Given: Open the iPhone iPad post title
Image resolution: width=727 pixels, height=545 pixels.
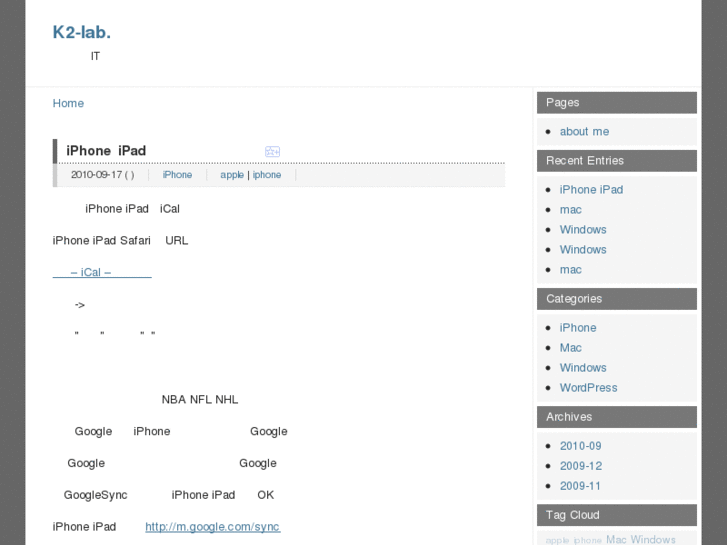Looking at the screenshot, I should click(106, 151).
